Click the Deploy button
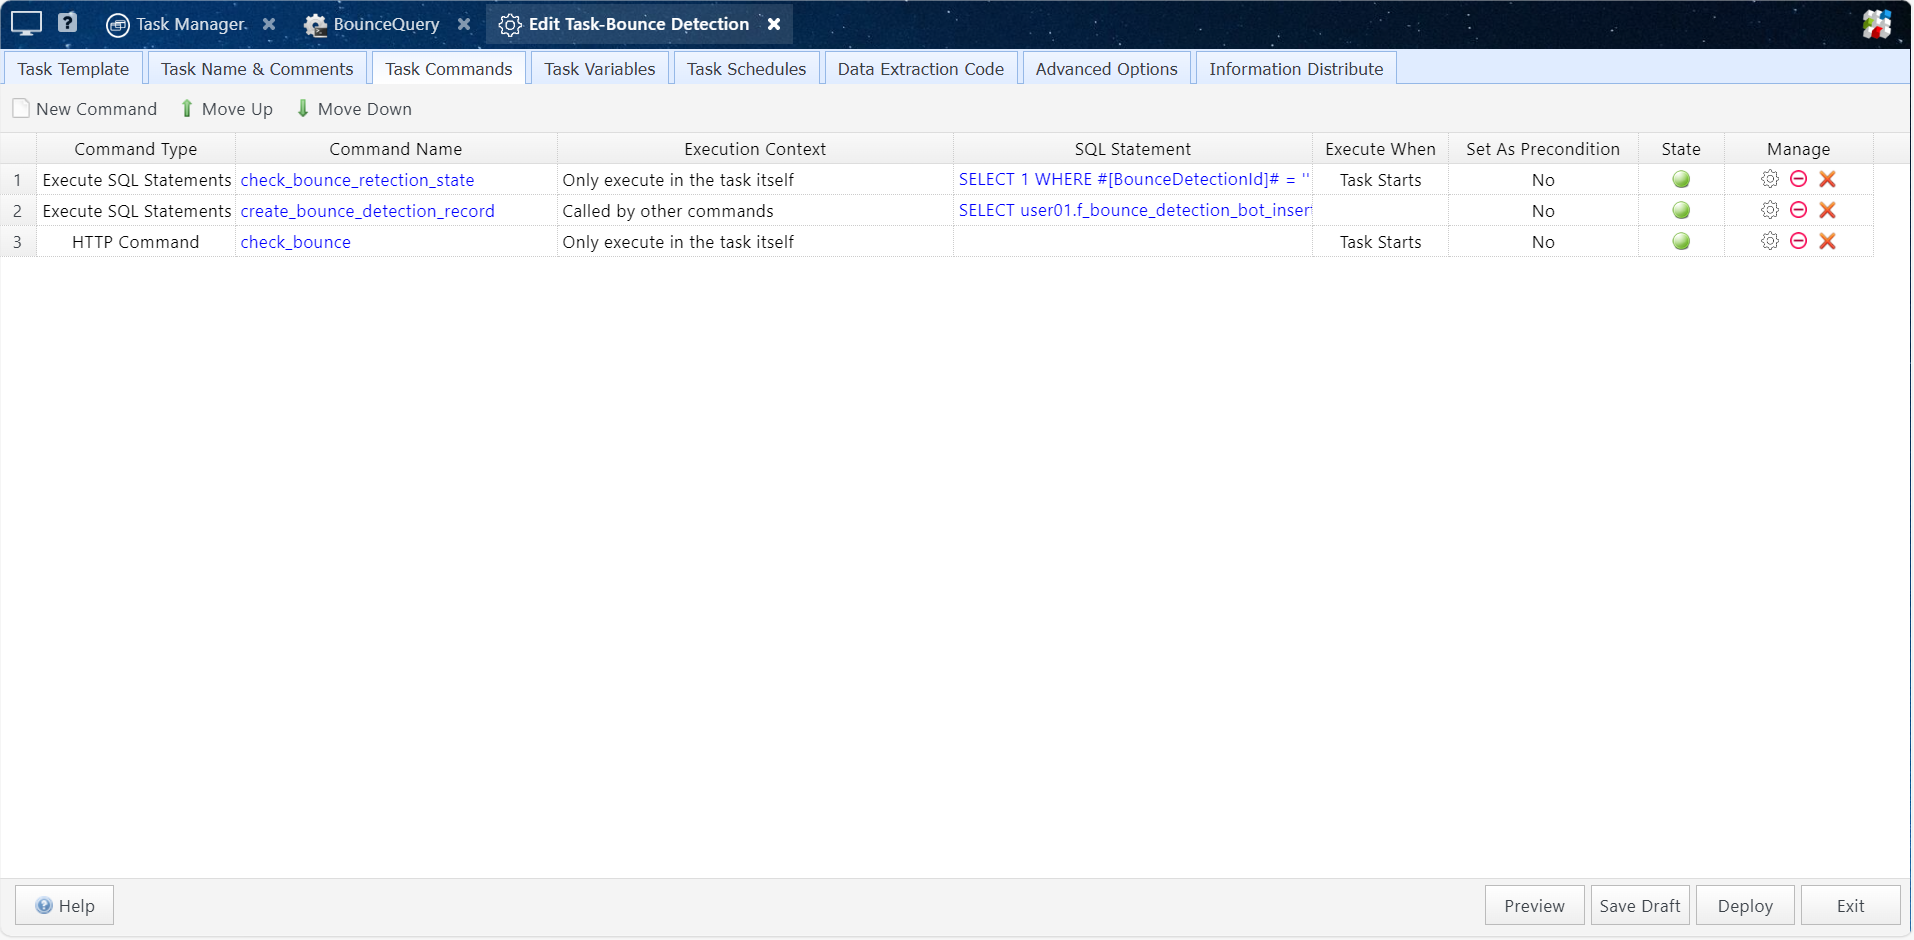 1745,905
